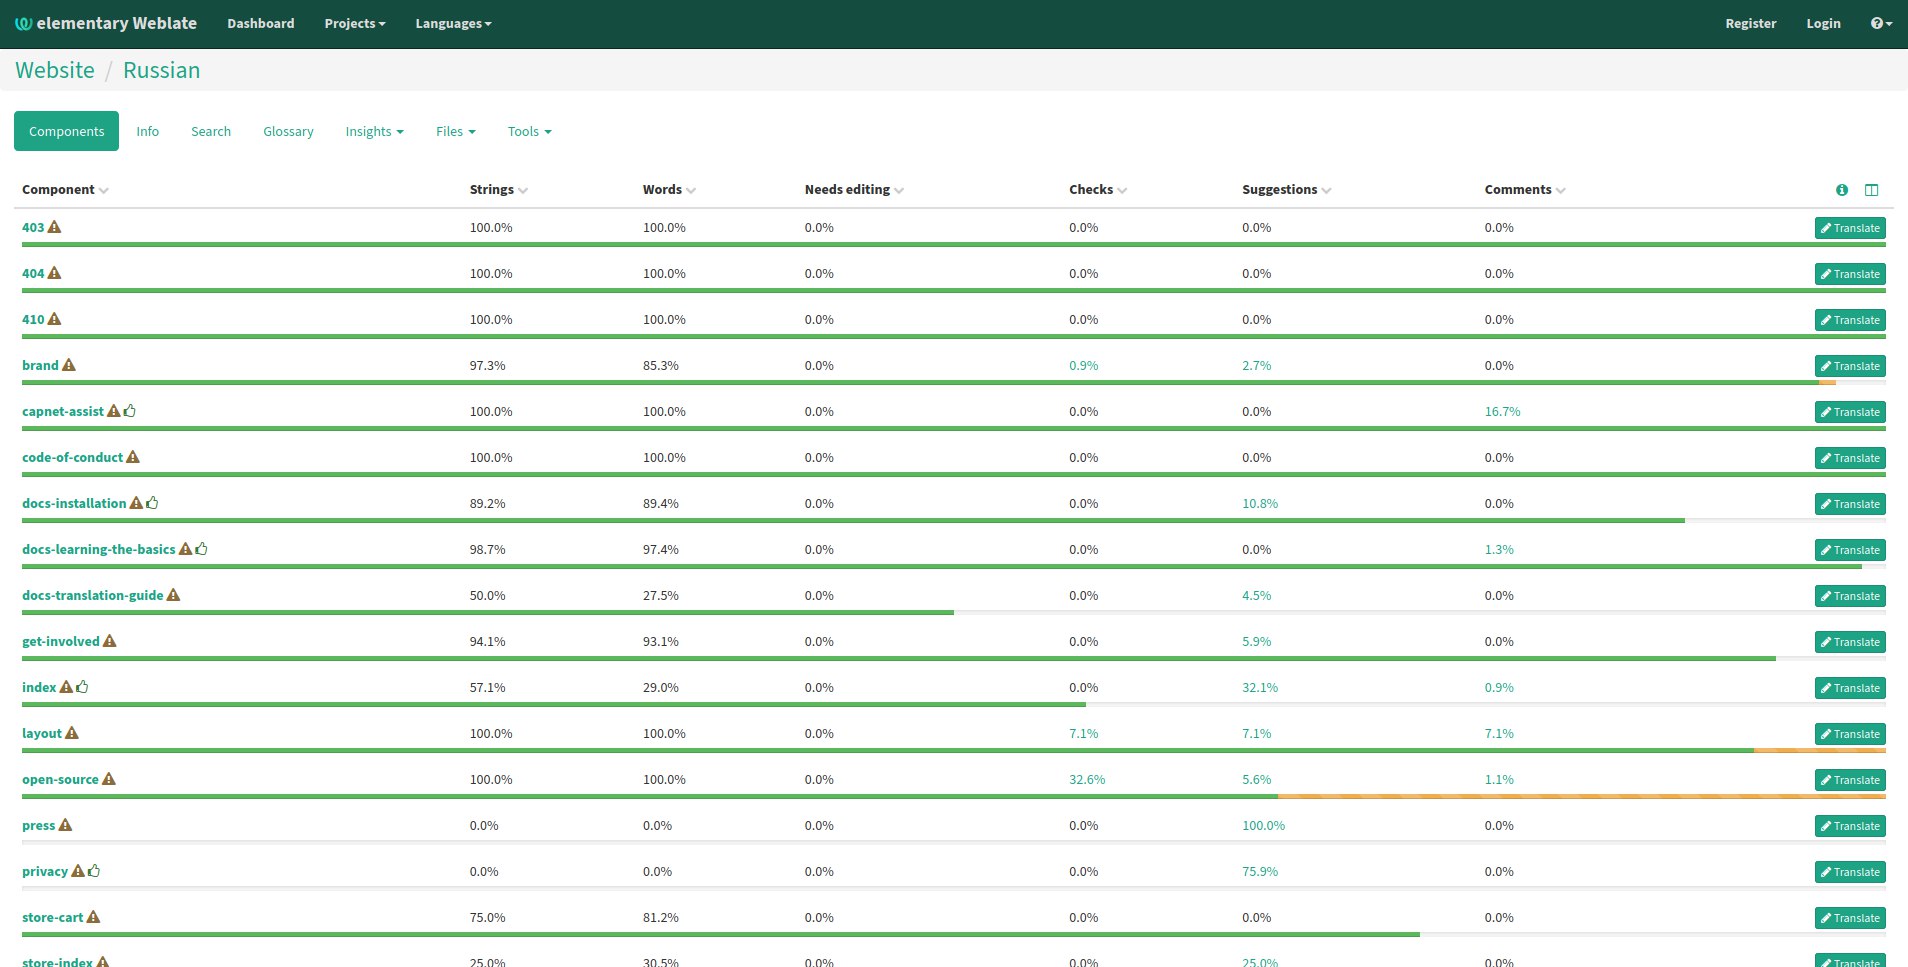1908x967 pixels.
Task: Click Translate button for index row
Action: pos(1850,688)
